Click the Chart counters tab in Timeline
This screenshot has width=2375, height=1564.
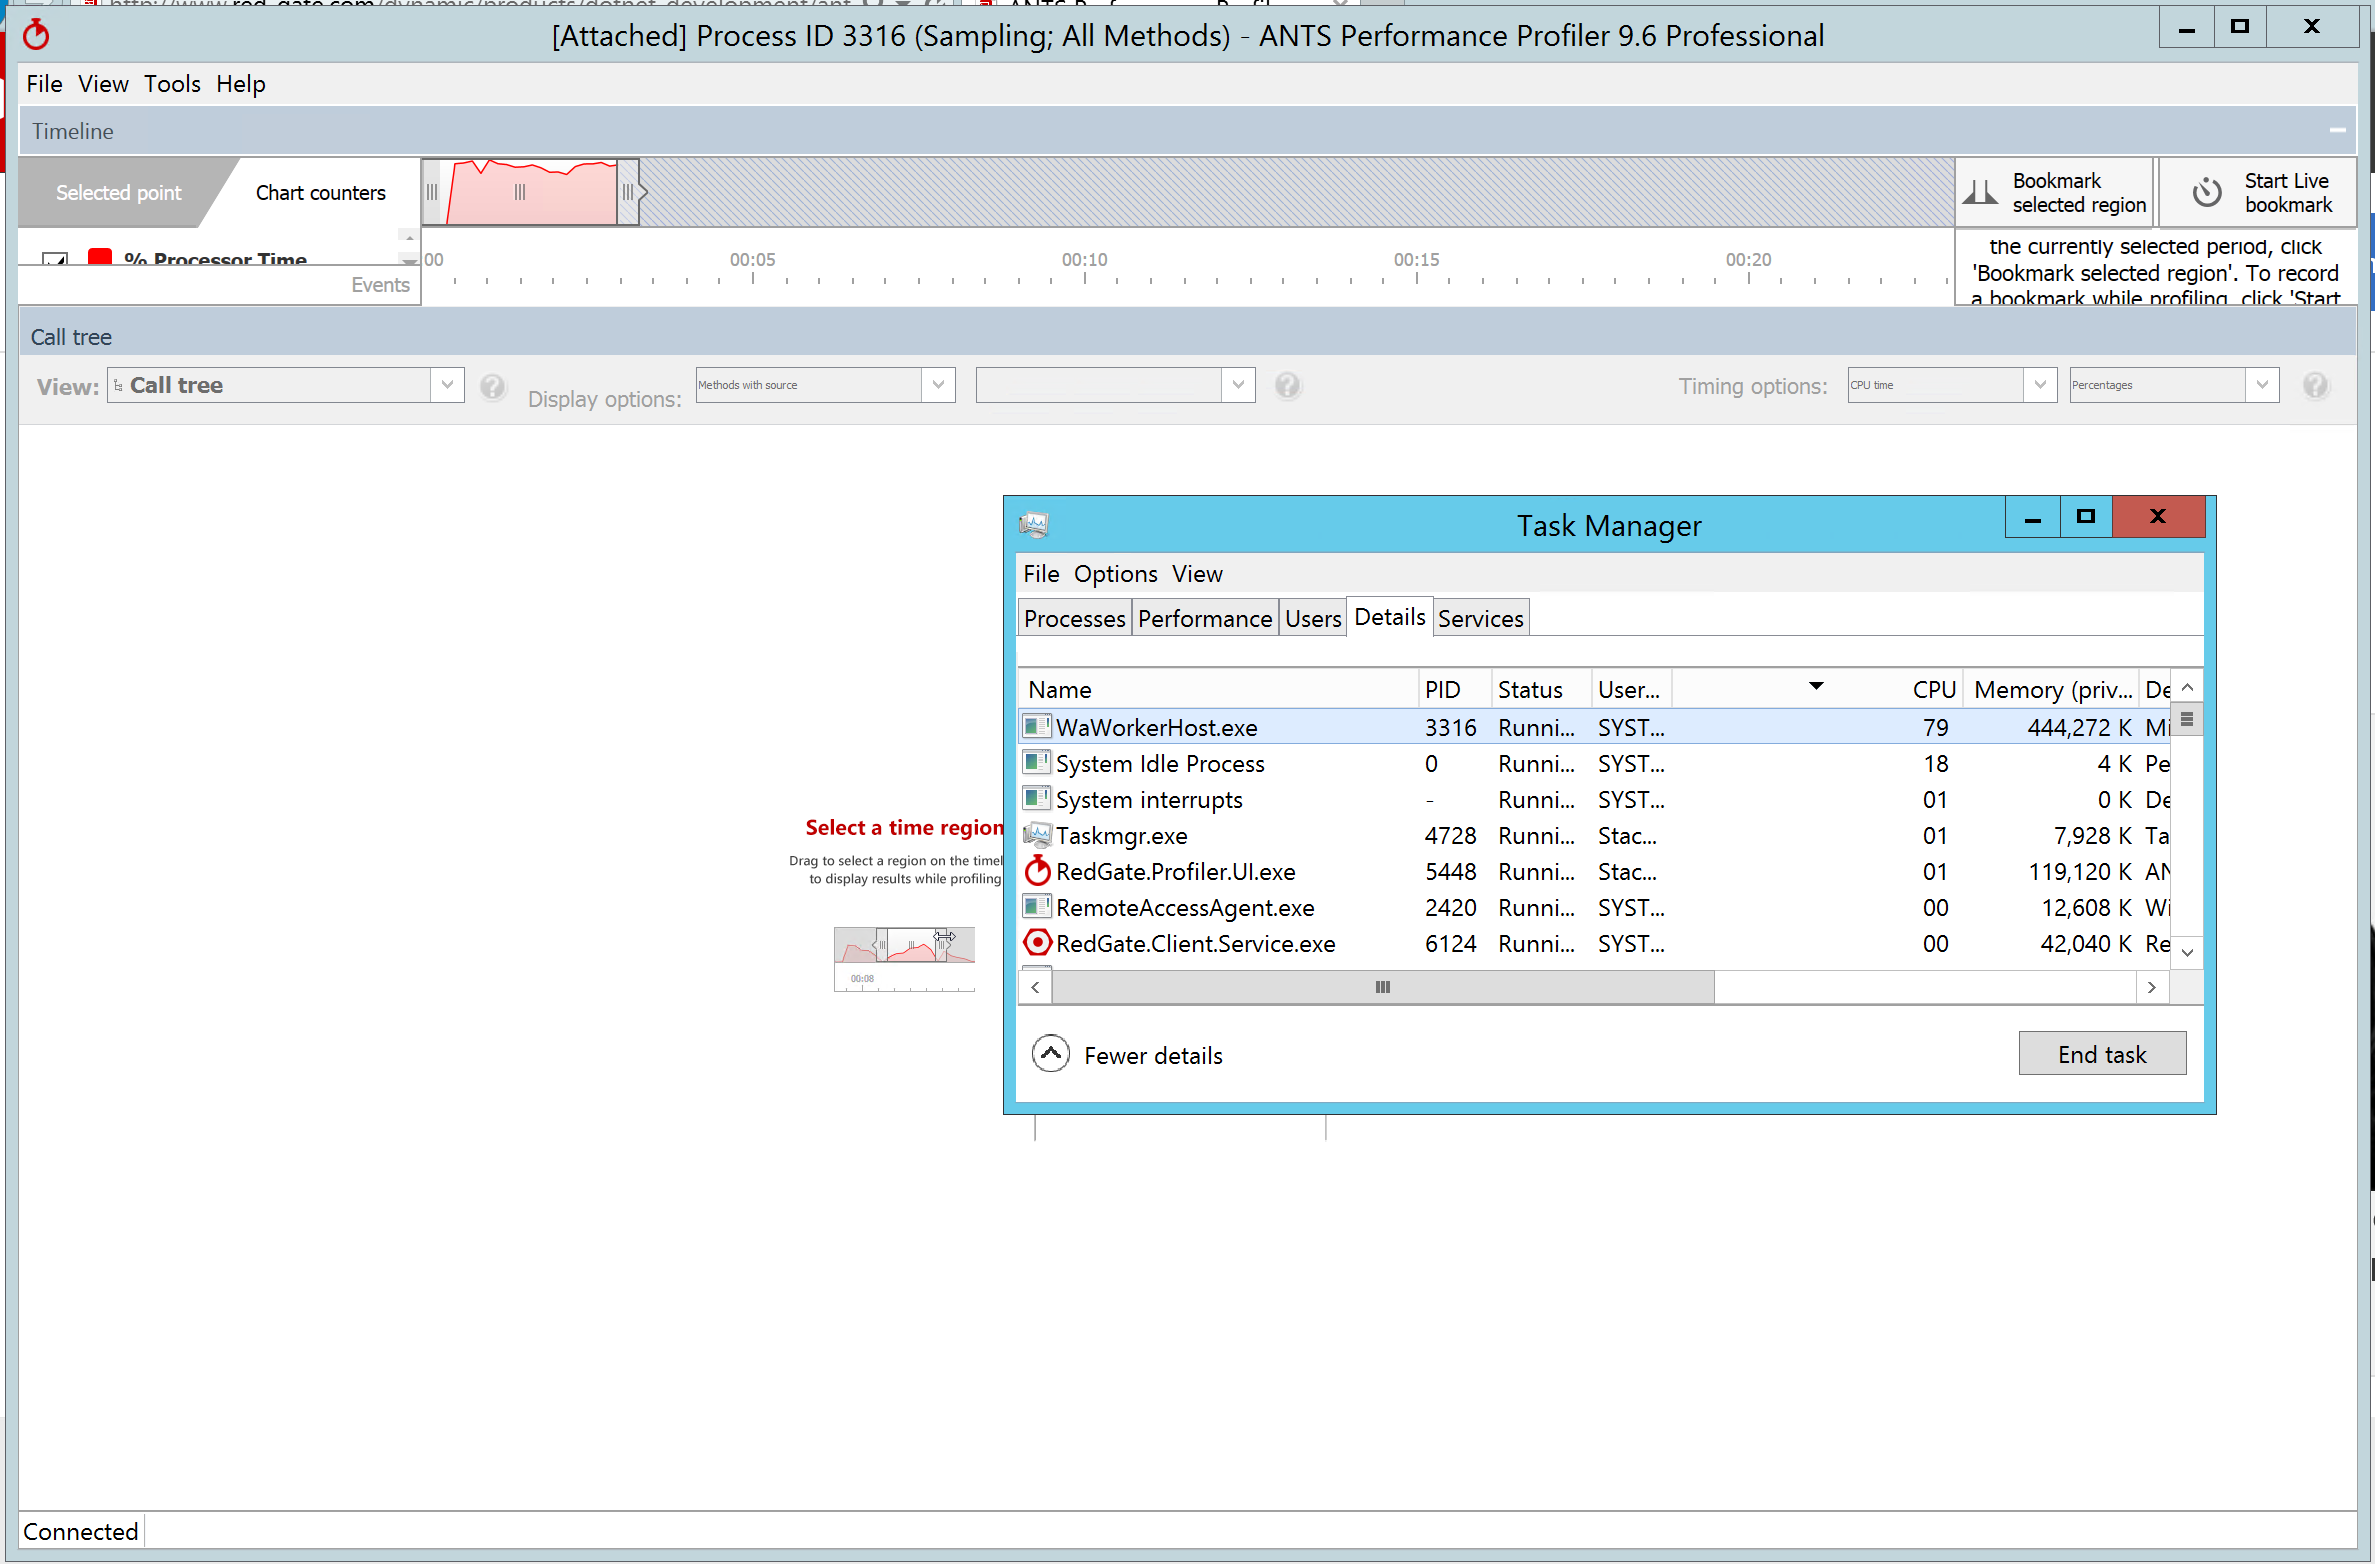[319, 192]
